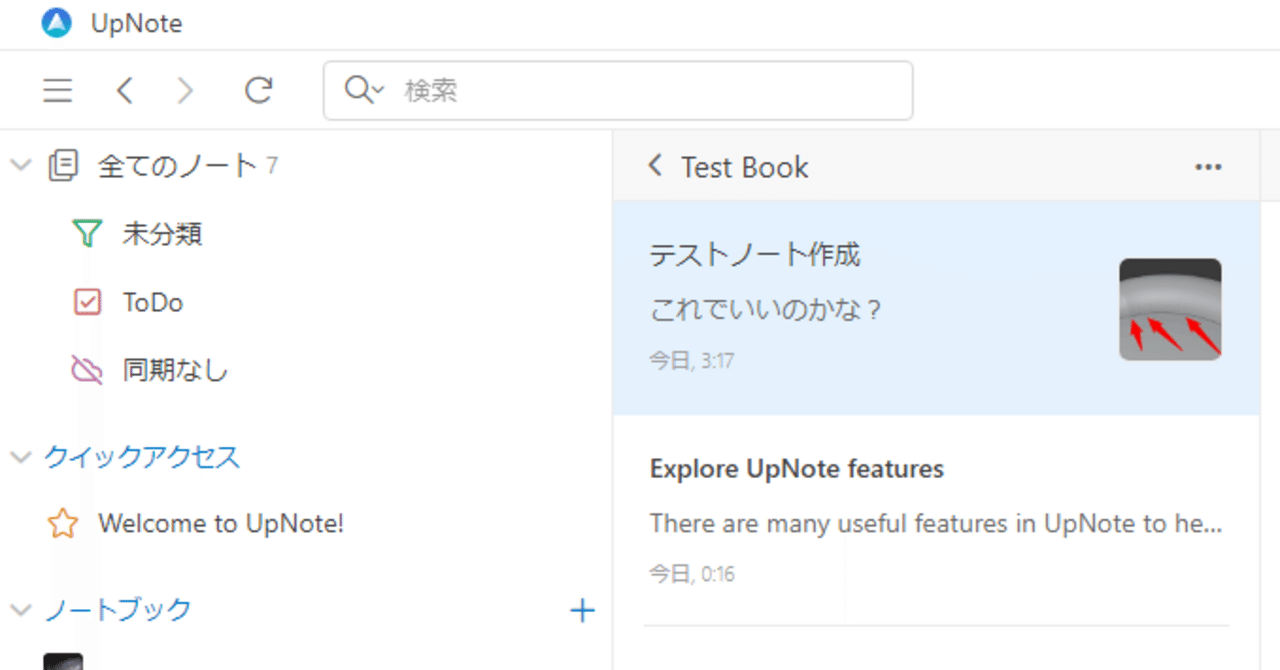Click the star icon beside Welcome to UpNote!
Image resolution: width=1280 pixels, height=670 pixels.
point(62,523)
